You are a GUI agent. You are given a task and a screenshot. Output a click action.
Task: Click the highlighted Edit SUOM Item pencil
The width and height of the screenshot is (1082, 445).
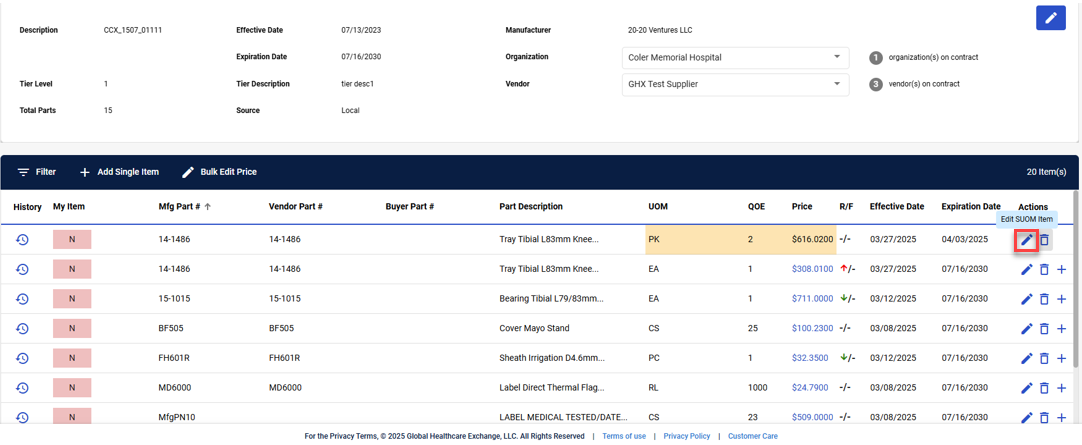[1026, 240]
